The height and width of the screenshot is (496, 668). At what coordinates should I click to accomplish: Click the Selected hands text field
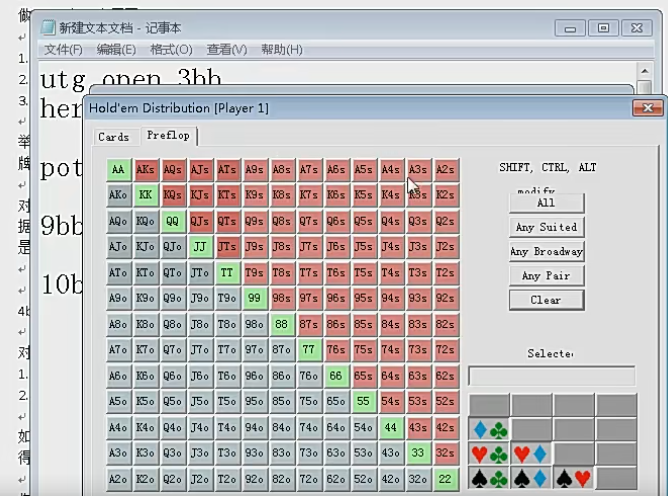click(551, 376)
